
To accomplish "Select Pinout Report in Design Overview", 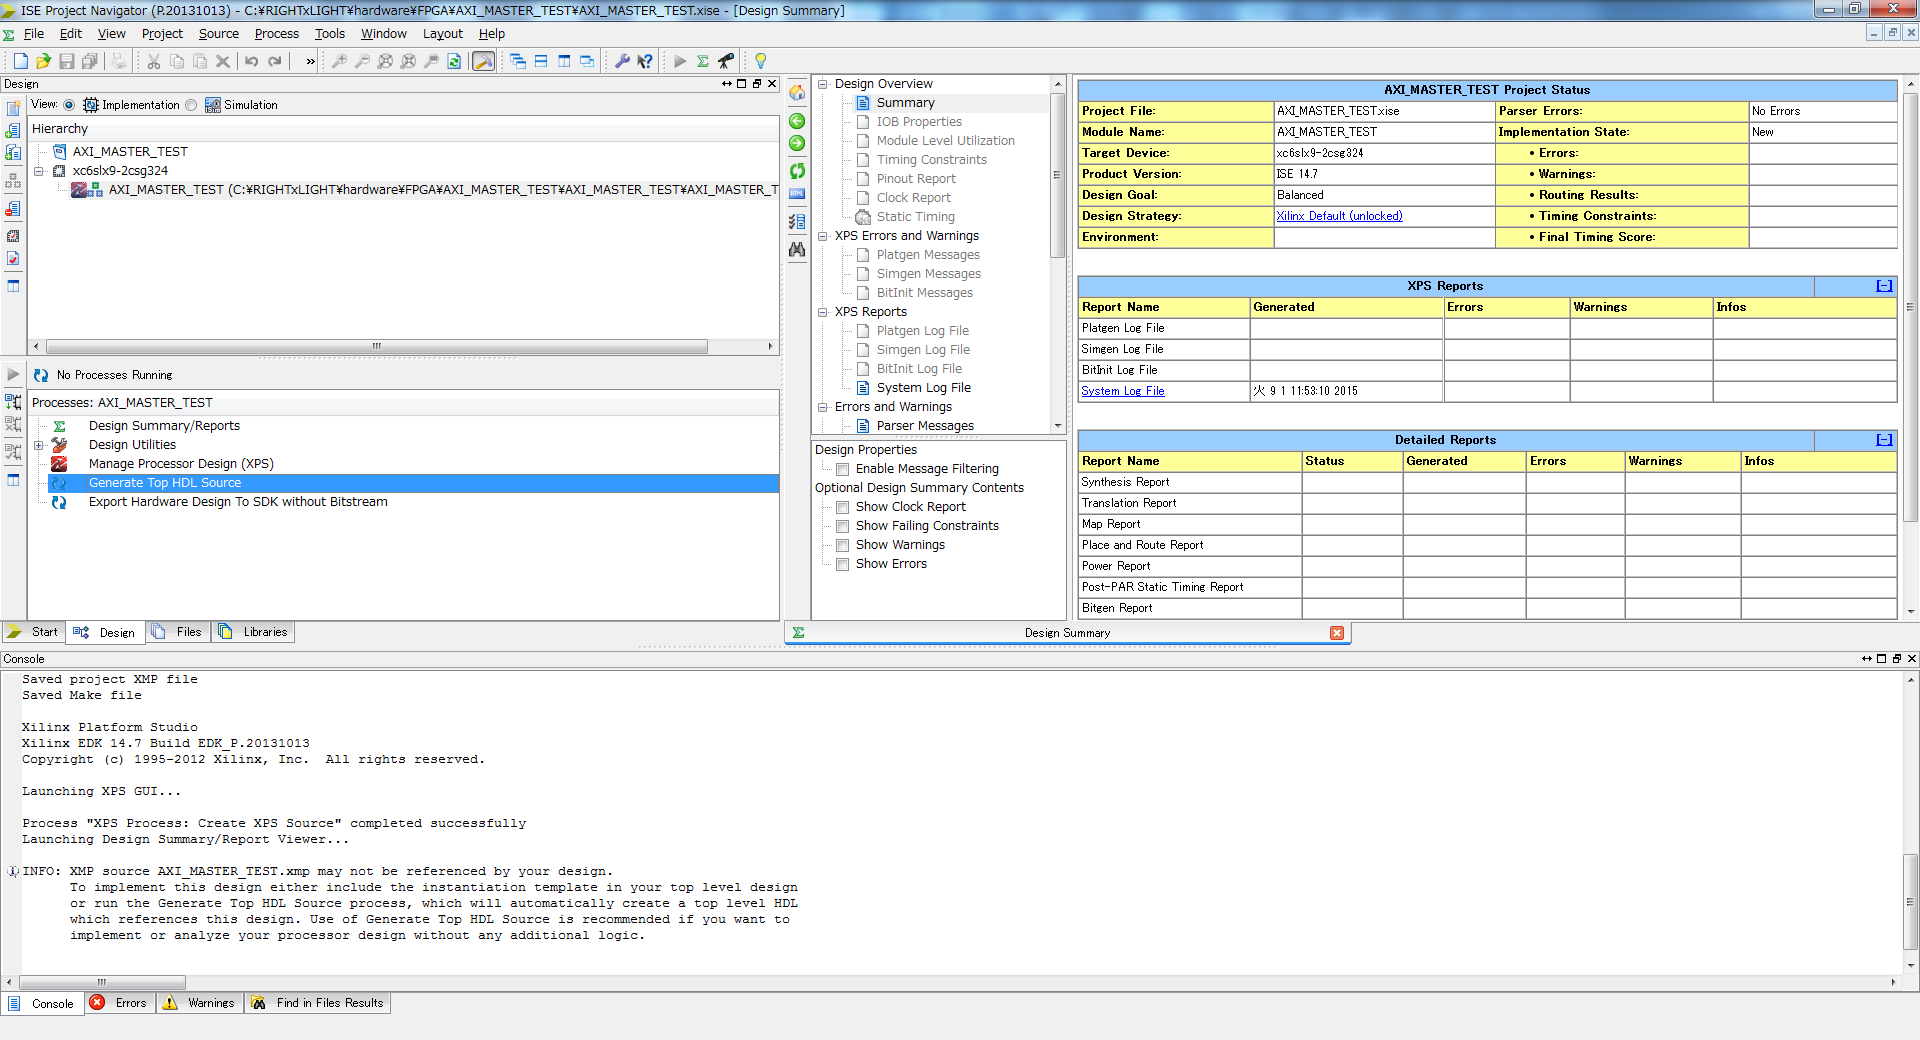I will tap(916, 179).
